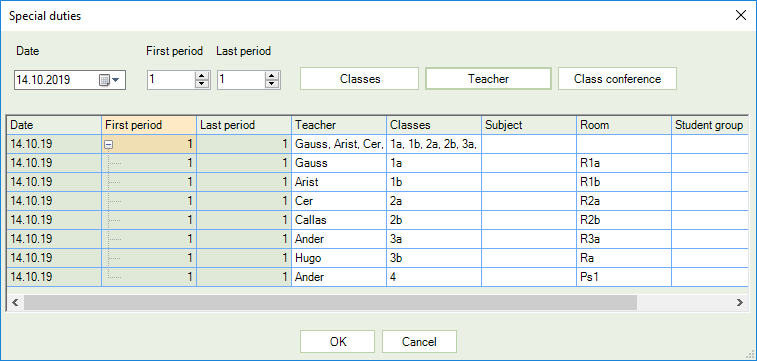Dismiss dialog with Cancel button
This screenshot has width=757, height=361.
(419, 342)
